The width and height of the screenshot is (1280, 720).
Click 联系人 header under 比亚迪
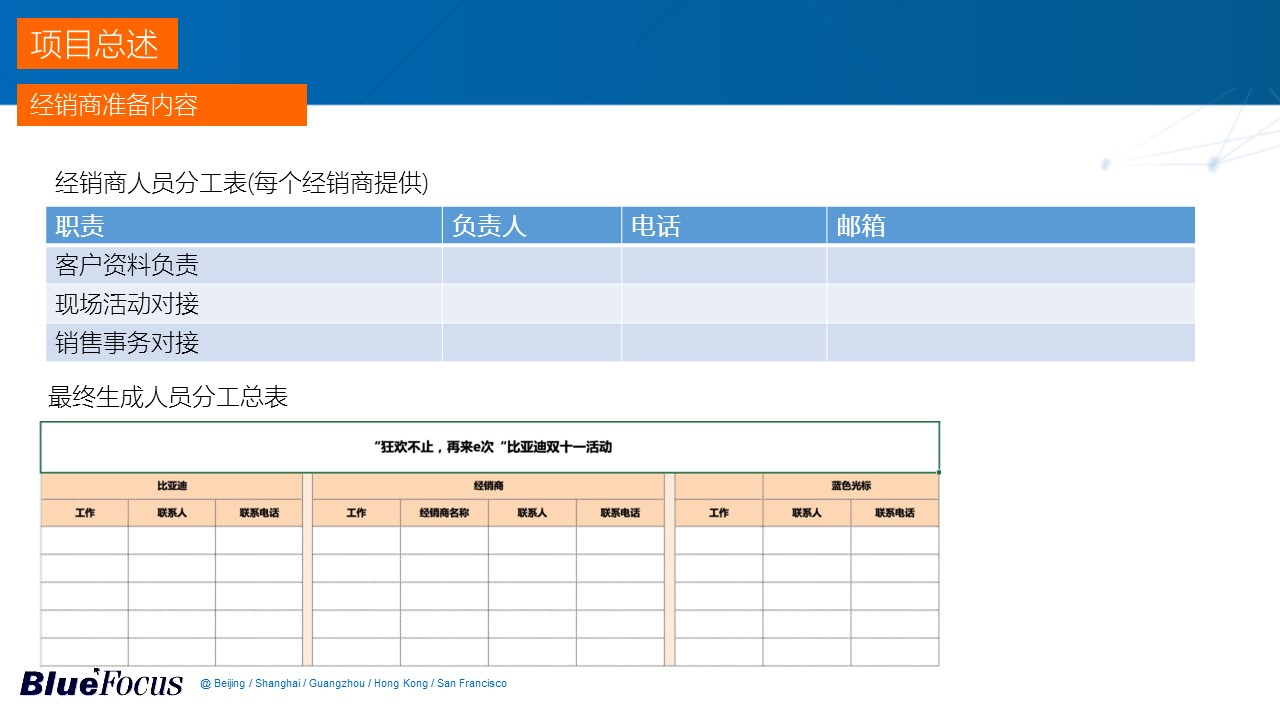point(172,513)
